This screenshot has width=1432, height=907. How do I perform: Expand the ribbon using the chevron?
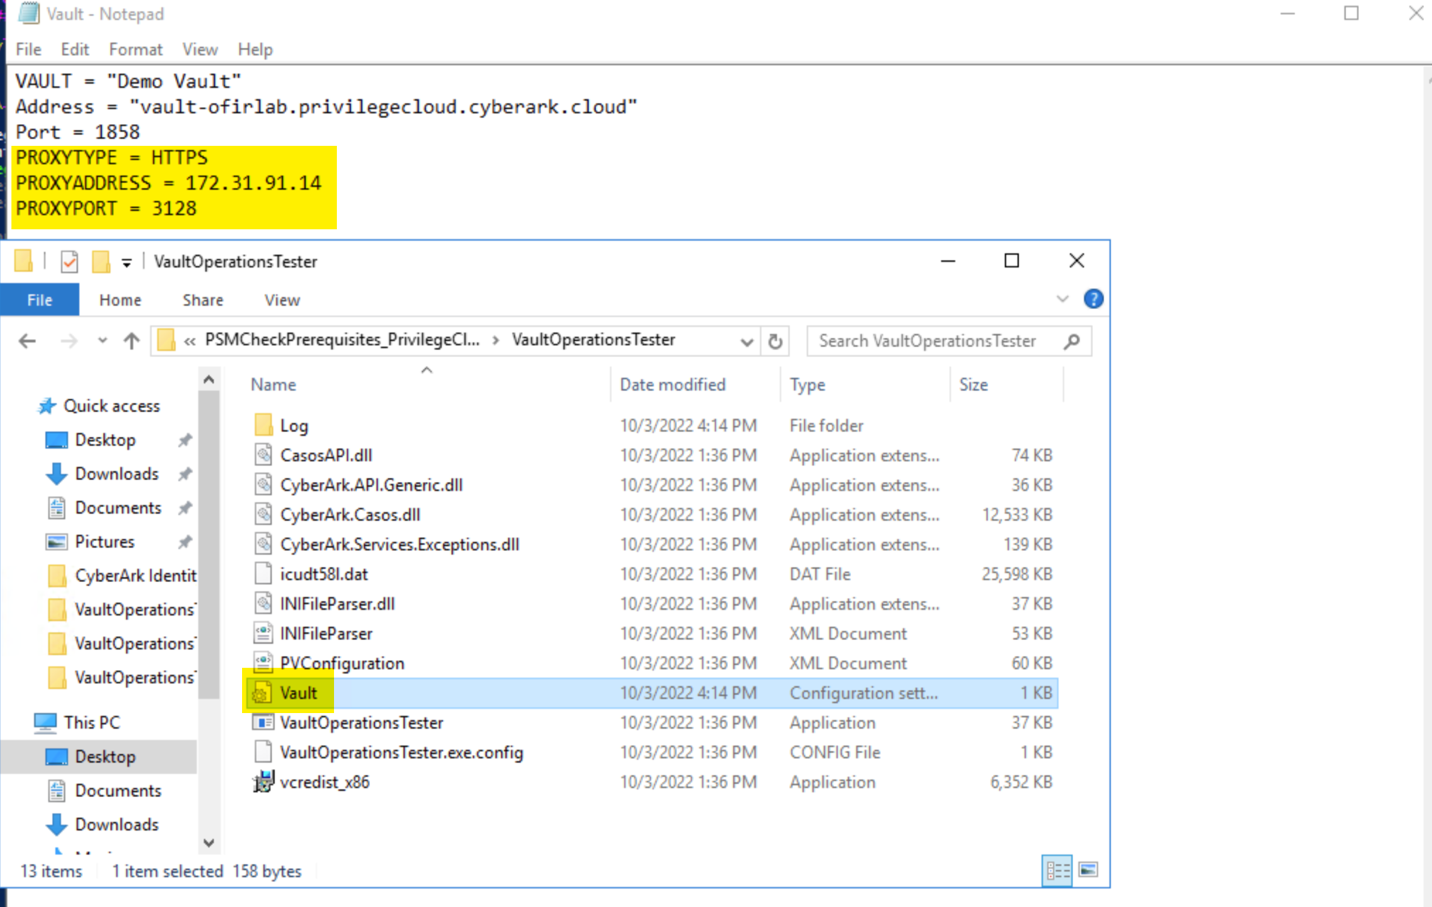(1062, 299)
